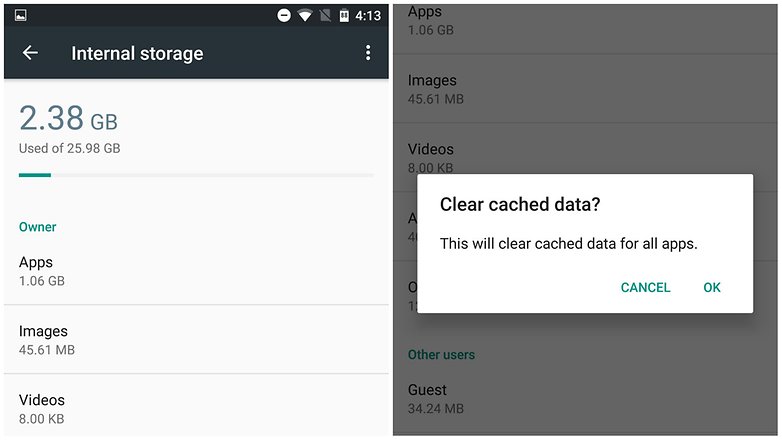Open the Videos 8.00 KB entry

pos(196,408)
